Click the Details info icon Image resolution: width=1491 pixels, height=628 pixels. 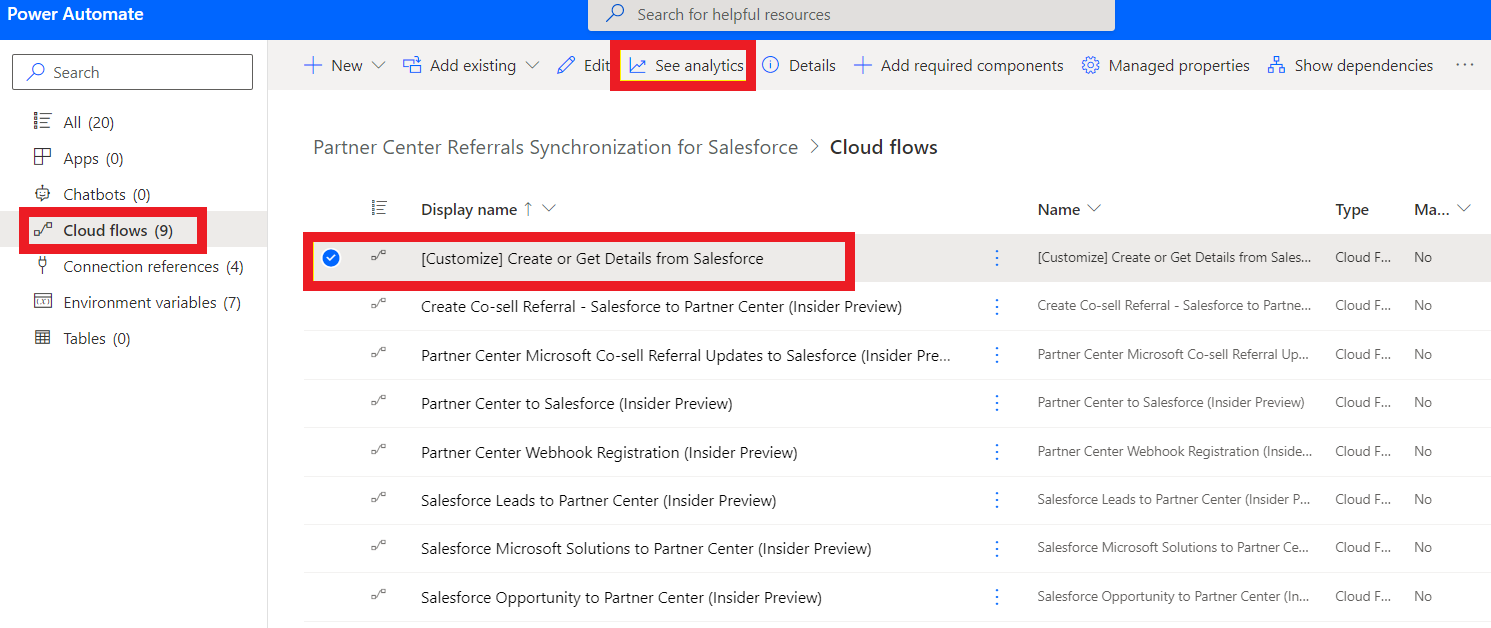tap(771, 66)
